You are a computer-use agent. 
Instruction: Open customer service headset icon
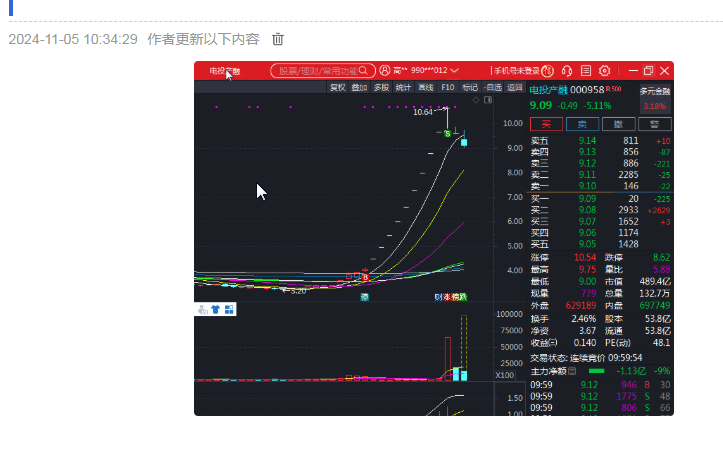tap(567, 71)
